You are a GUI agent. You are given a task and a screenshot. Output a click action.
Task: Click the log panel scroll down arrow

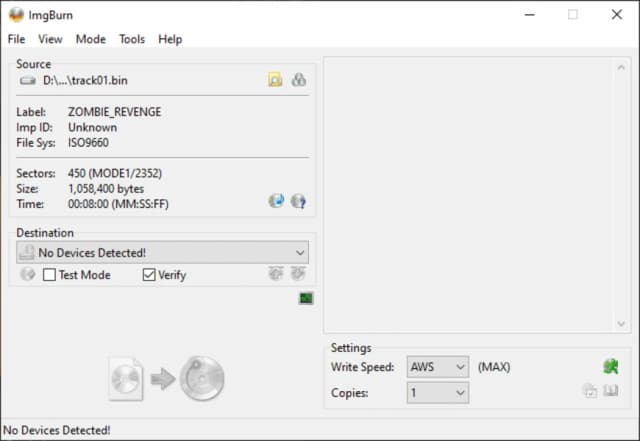[x=621, y=324]
